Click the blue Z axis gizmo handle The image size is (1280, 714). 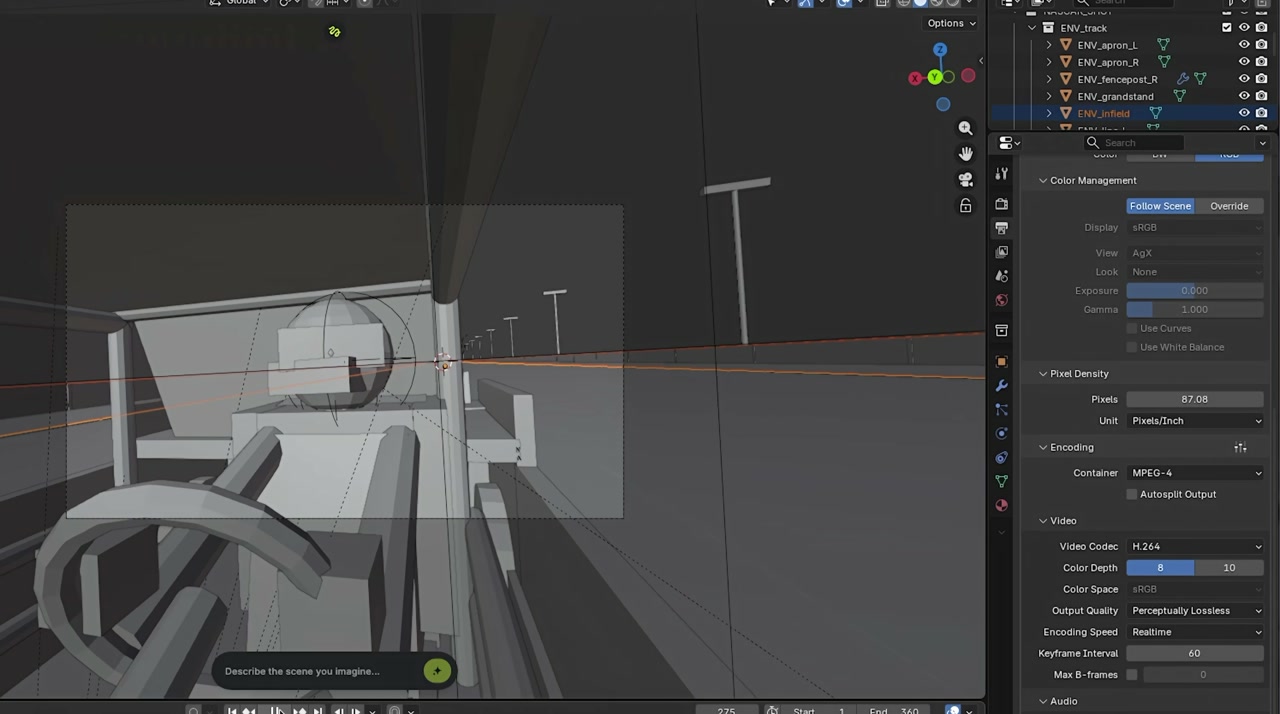pos(940,50)
